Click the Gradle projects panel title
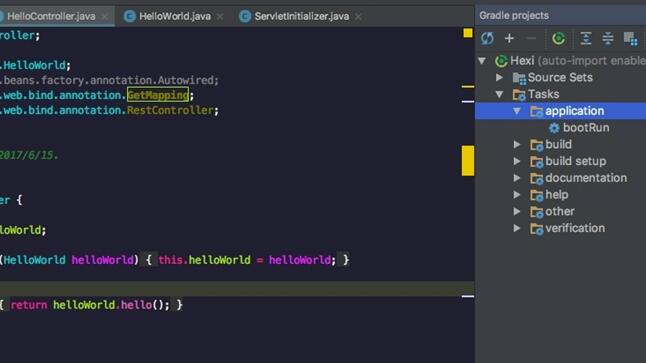Screen dimensions: 646x363 tap(514, 16)
